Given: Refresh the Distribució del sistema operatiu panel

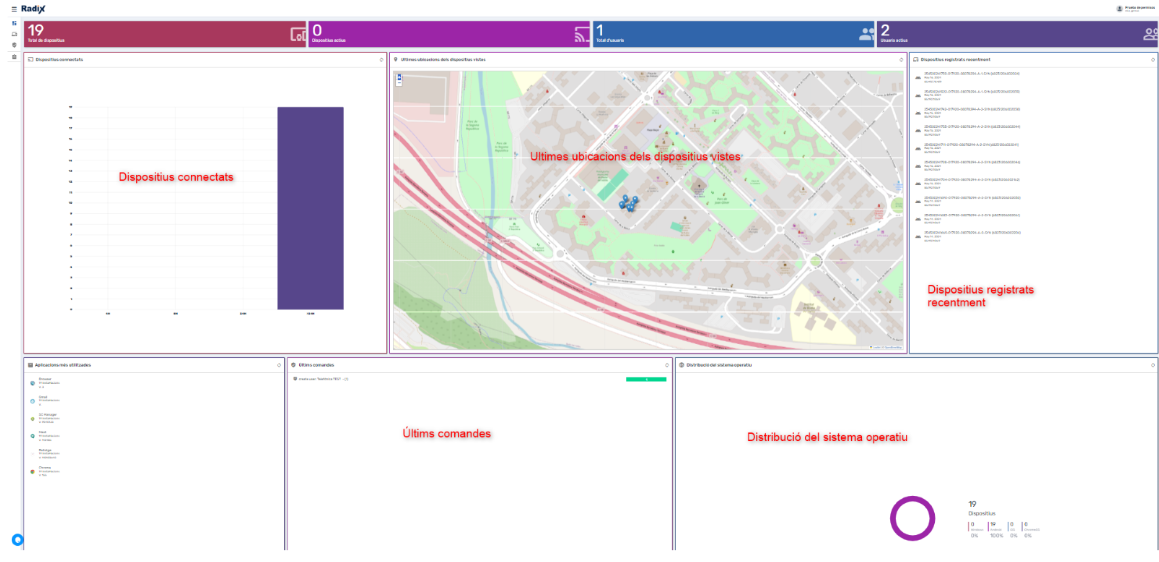Looking at the screenshot, I should [x=1152, y=365].
